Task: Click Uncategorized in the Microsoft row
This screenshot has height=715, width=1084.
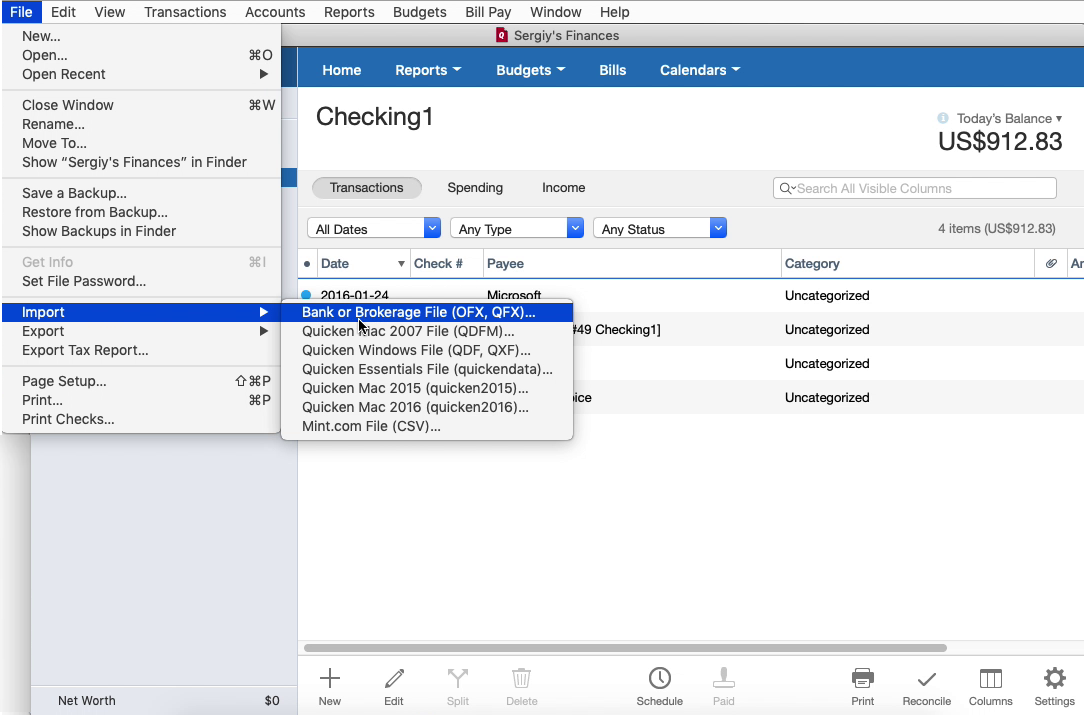Action: 827,295
